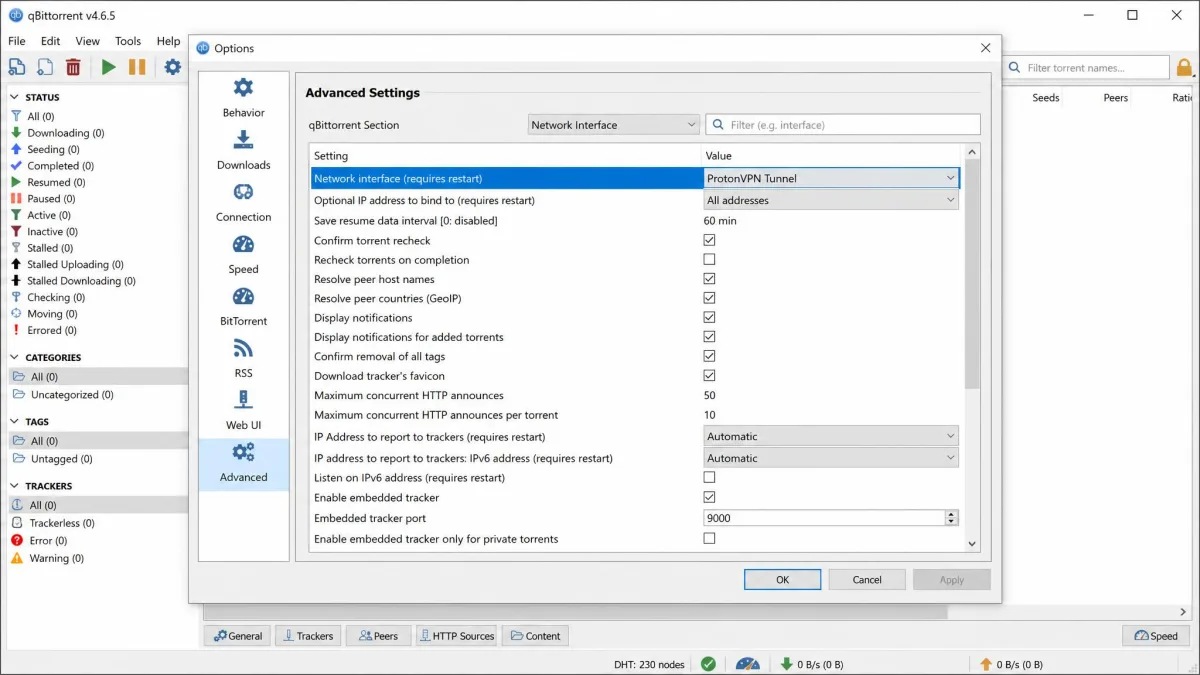Image resolution: width=1200 pixels, height=675 pixels.
Task: Open the qBittorrent Section dropdown
Action: (613, 125)
